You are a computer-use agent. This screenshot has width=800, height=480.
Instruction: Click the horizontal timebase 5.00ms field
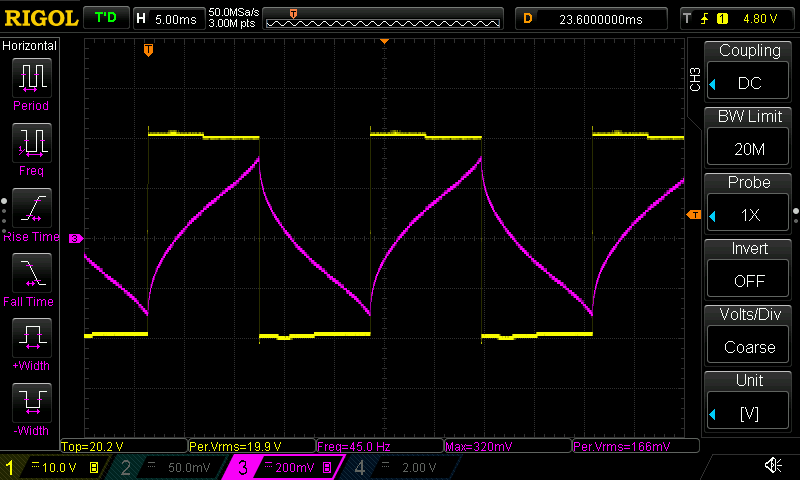click(168, 19)
